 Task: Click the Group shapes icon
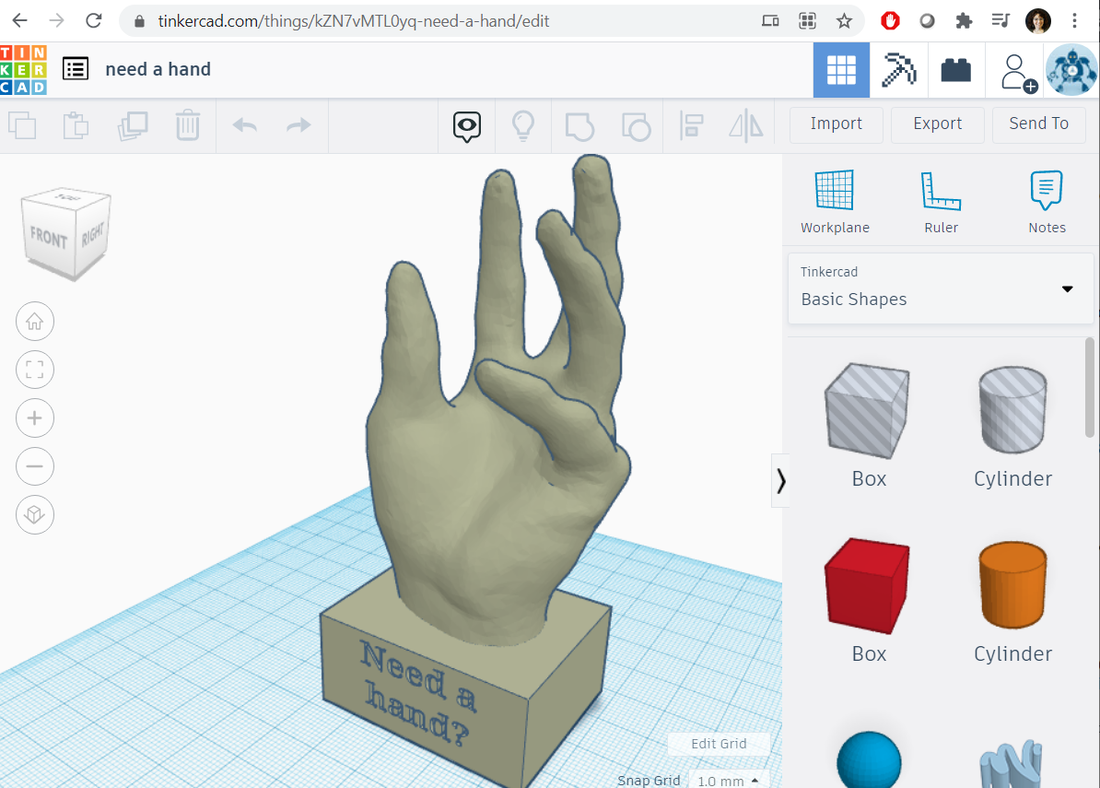[579, 126]
